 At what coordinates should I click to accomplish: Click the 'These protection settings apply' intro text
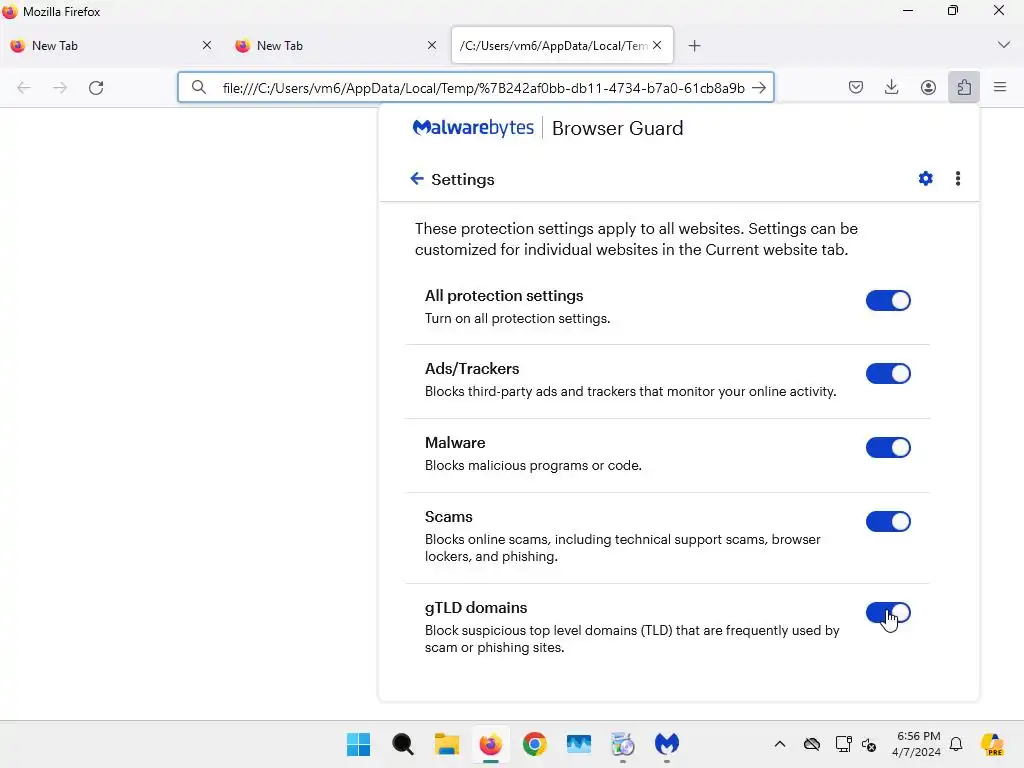[x=636, y=239]
